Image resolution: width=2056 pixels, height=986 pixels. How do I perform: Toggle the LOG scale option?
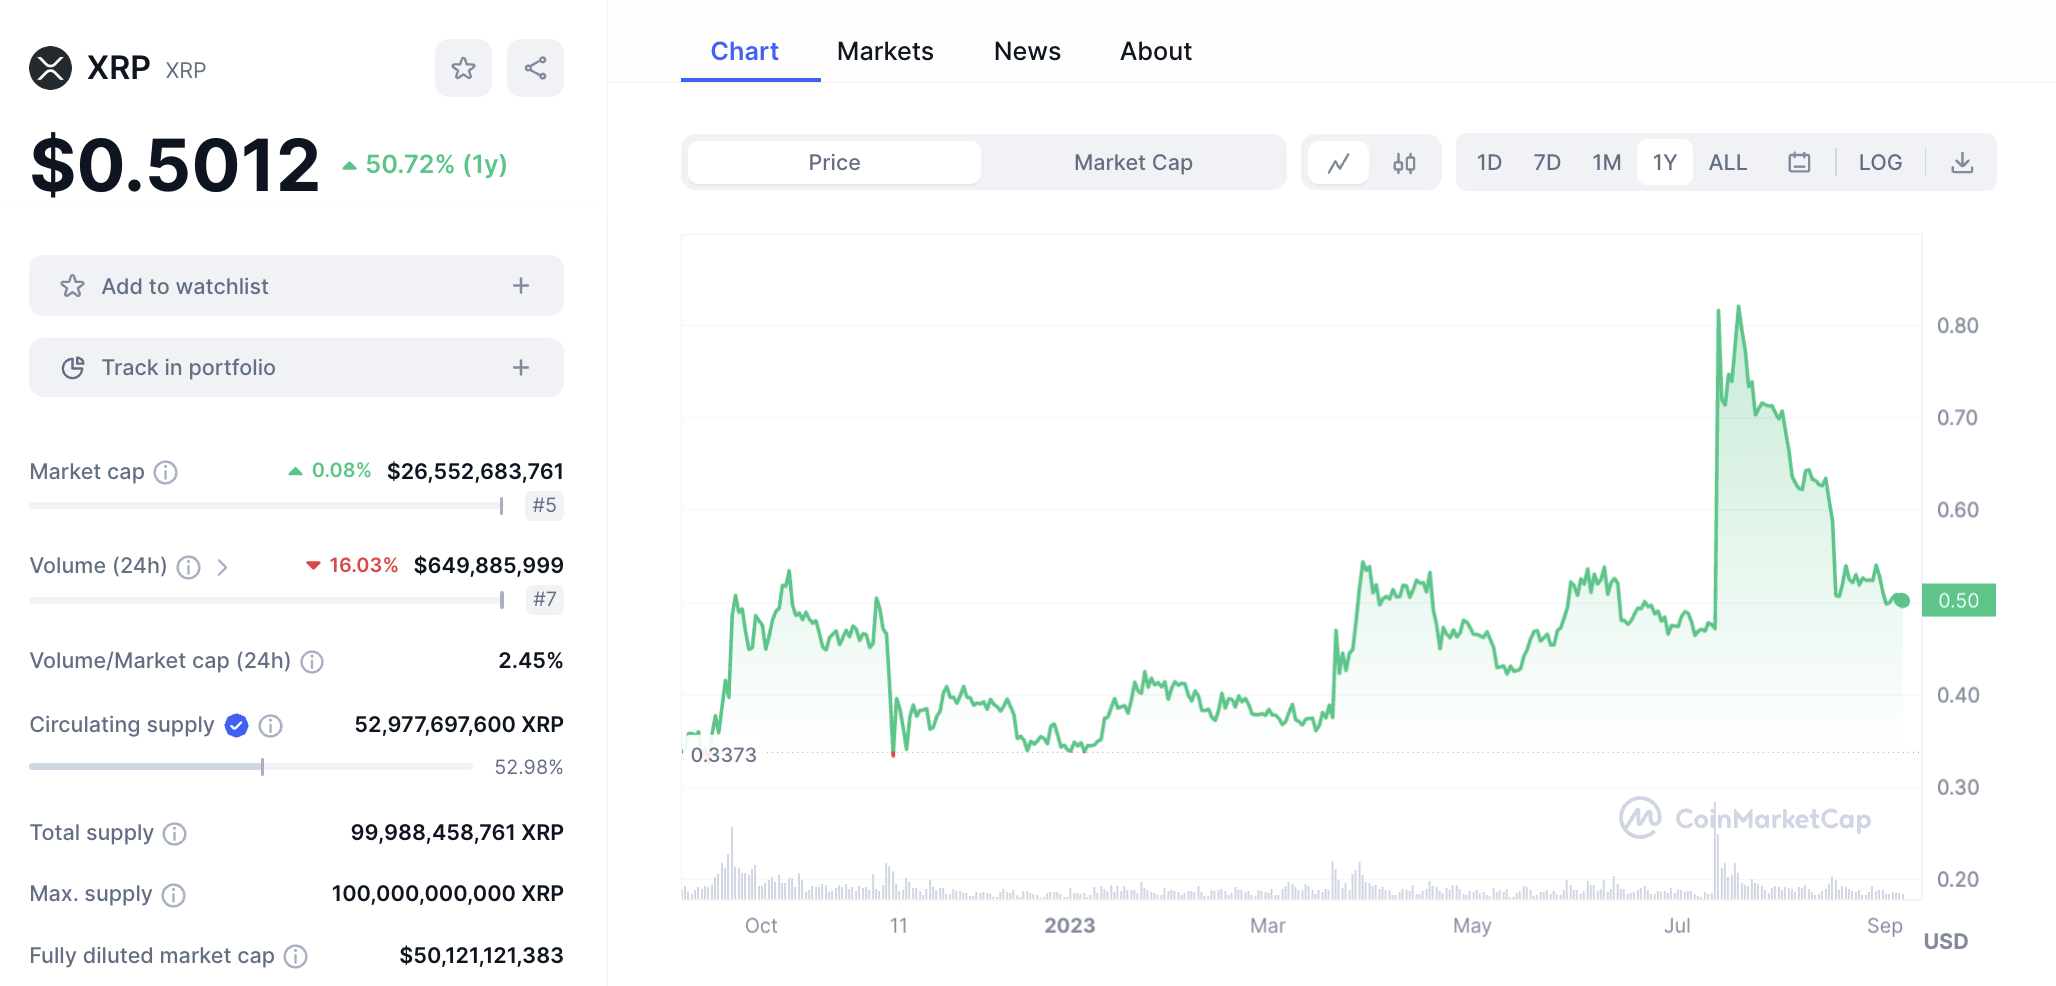1880,162
